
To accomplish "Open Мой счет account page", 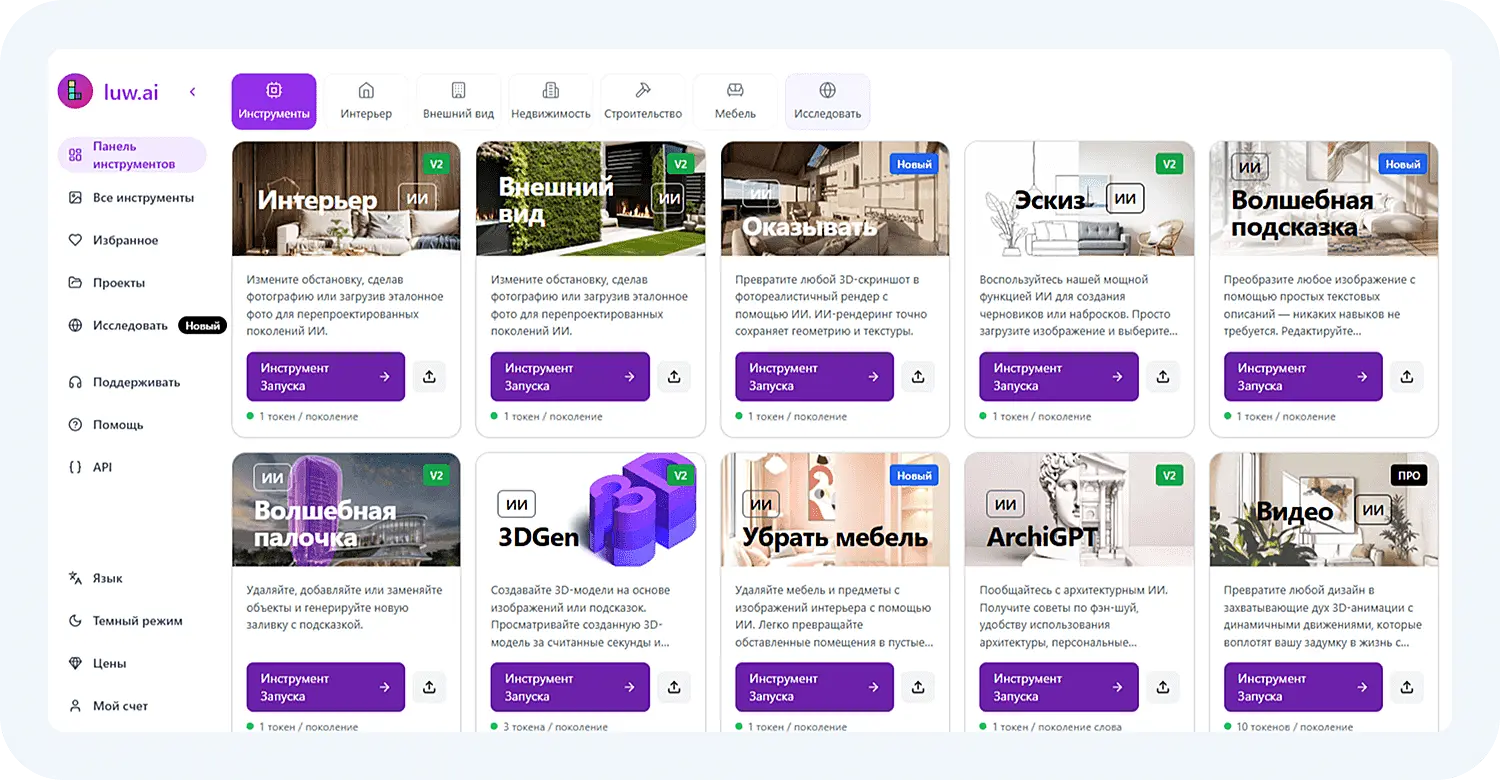I will 120,706.
